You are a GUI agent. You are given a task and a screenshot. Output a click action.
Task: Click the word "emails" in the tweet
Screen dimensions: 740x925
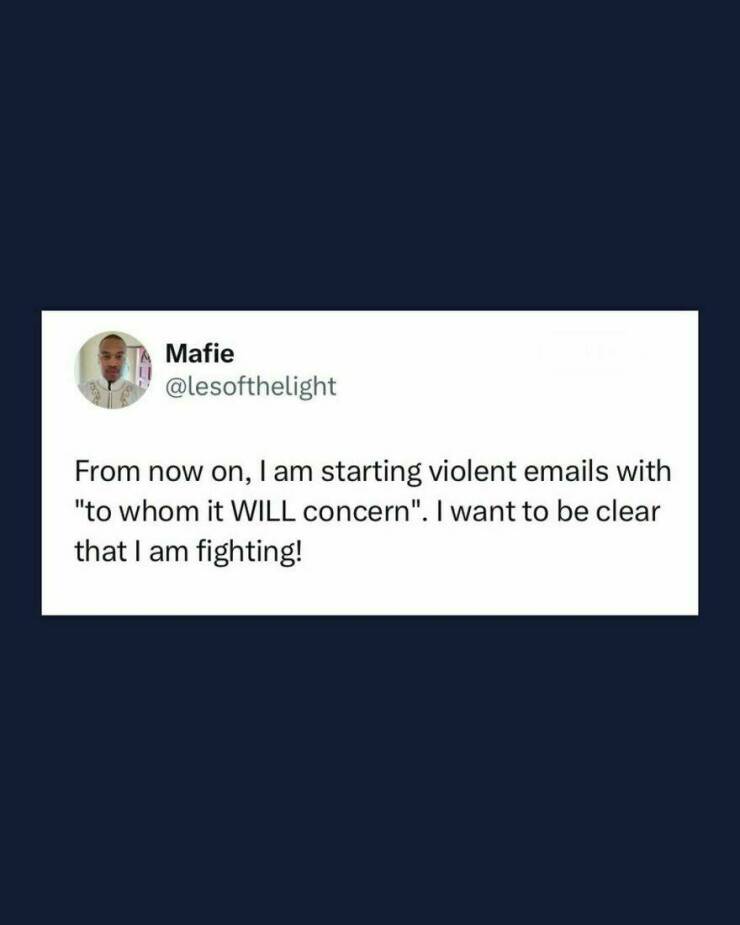(565, 471)
